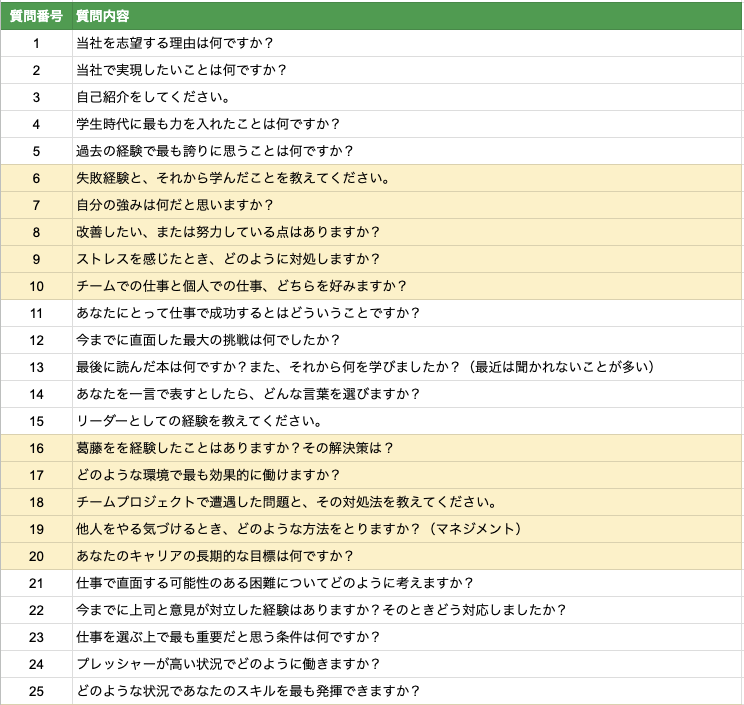Select cell 改善したい、または努力している点はありますか？
Viewport: 744px width, 705px height.
pos(408,232)
